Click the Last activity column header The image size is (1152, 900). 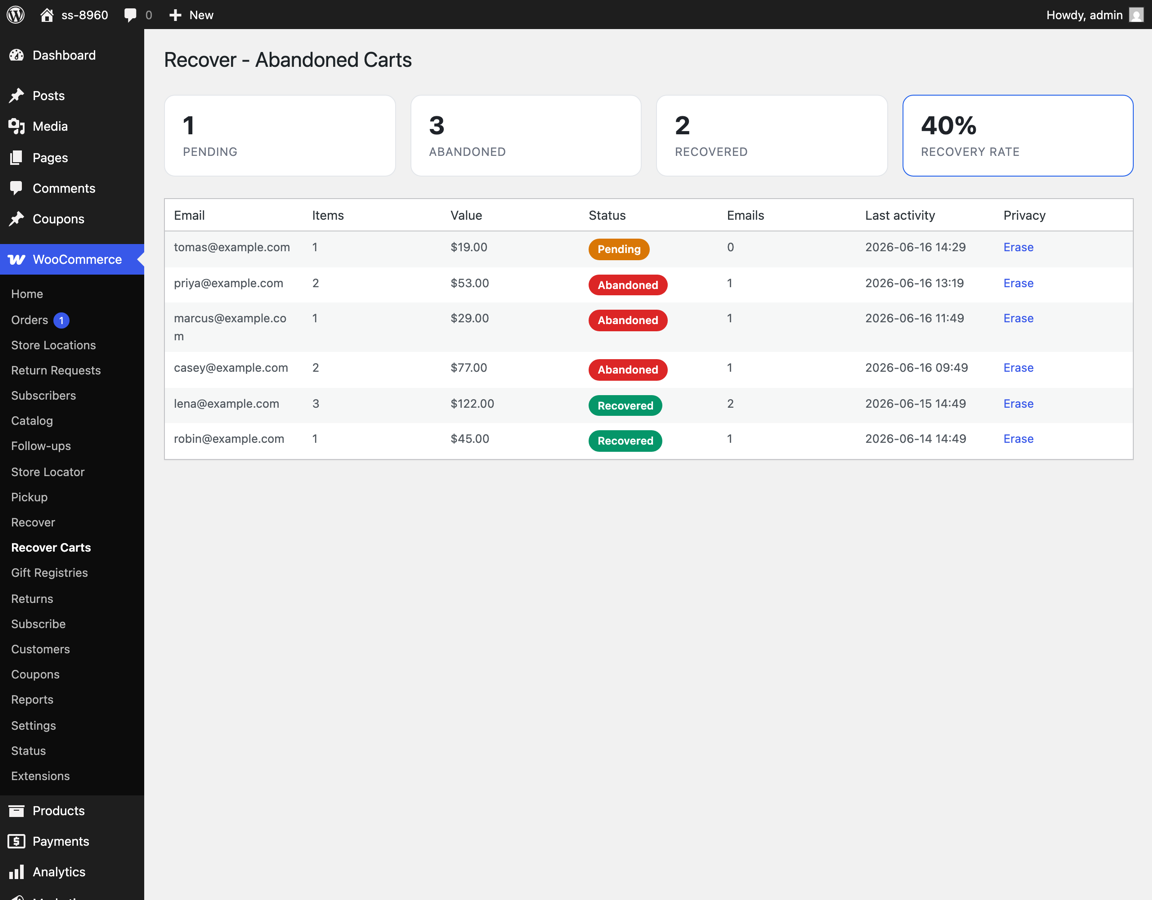(x=900, y=215)
